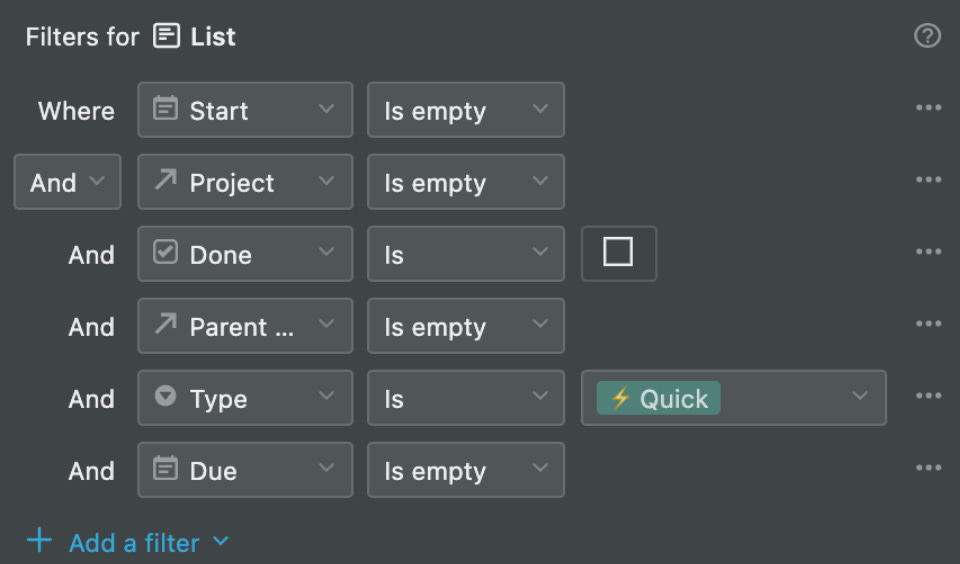This screenshot has width=960, height=564.
Task: Toggle the Done filter checkbox value
Action: tap(618, 253)
